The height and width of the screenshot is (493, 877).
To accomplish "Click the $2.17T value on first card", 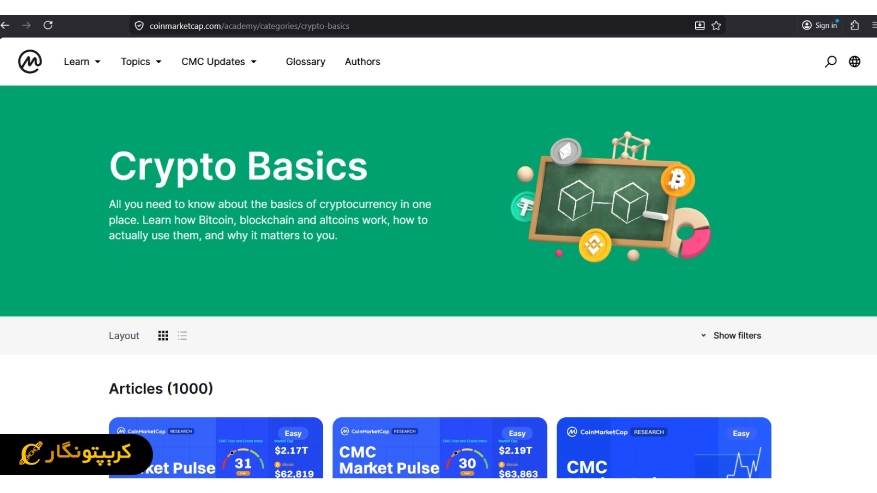I will point(291,450).
